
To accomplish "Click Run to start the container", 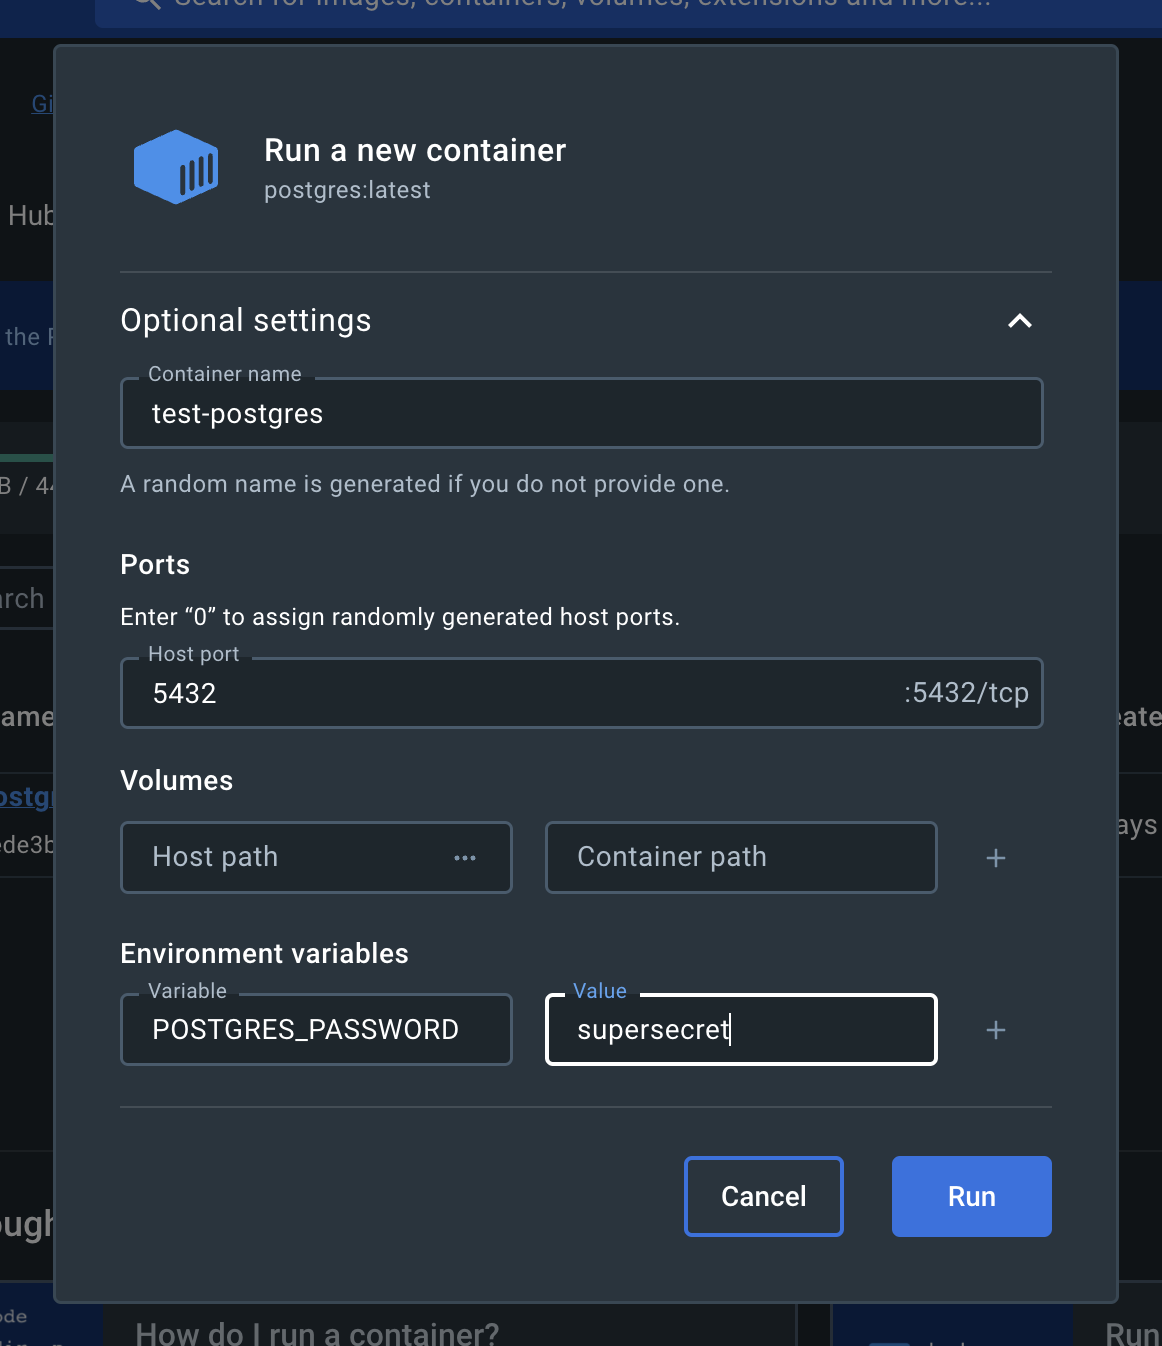I will (970, 1196).
